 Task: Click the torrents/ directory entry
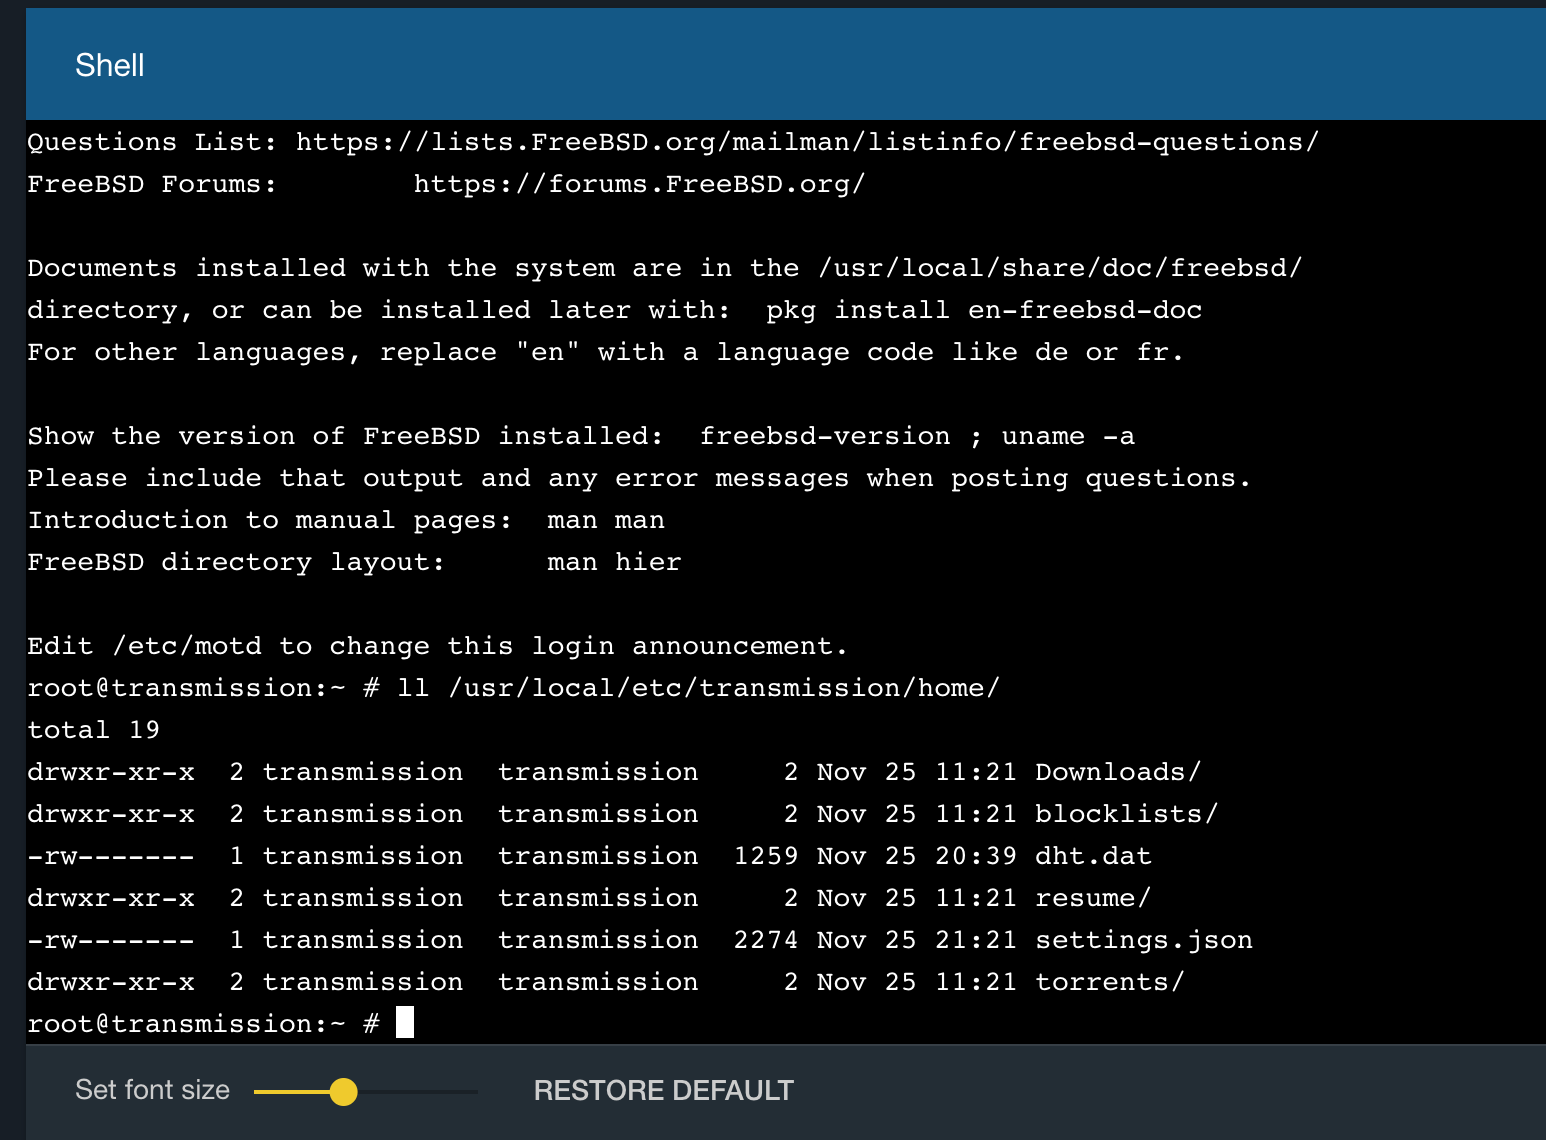pos(1110,982)
